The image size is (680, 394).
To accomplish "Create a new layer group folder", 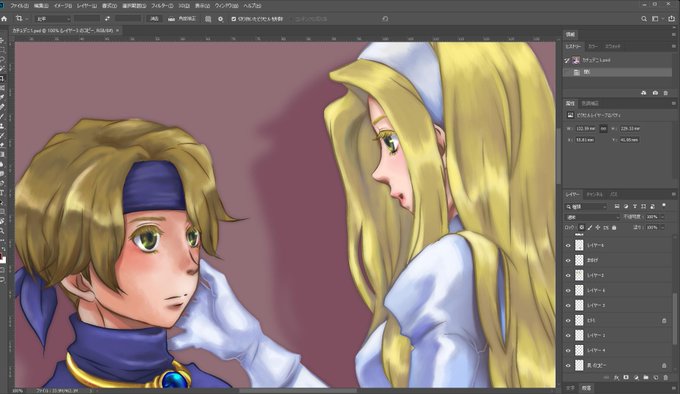I will pyautogui.click(x=646, y=378).
